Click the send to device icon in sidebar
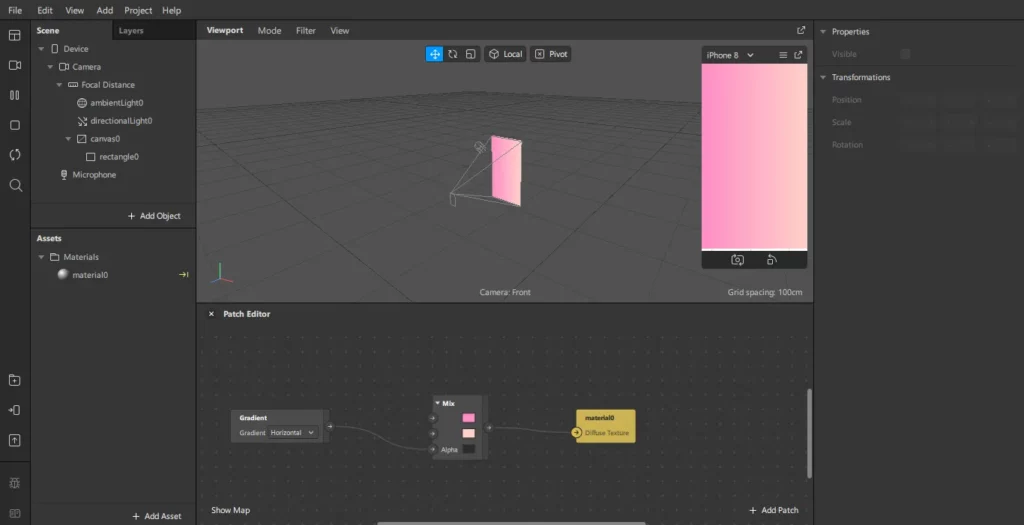The width and height of the screenshot is (1024, 525). pos(15,410)
